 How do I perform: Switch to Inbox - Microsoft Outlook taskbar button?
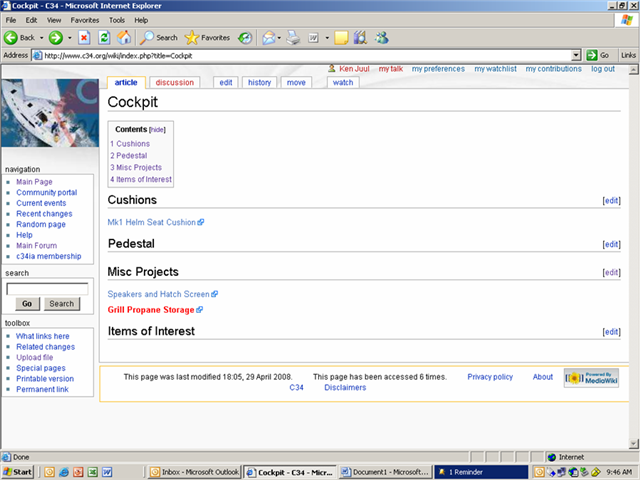(193, 471)
